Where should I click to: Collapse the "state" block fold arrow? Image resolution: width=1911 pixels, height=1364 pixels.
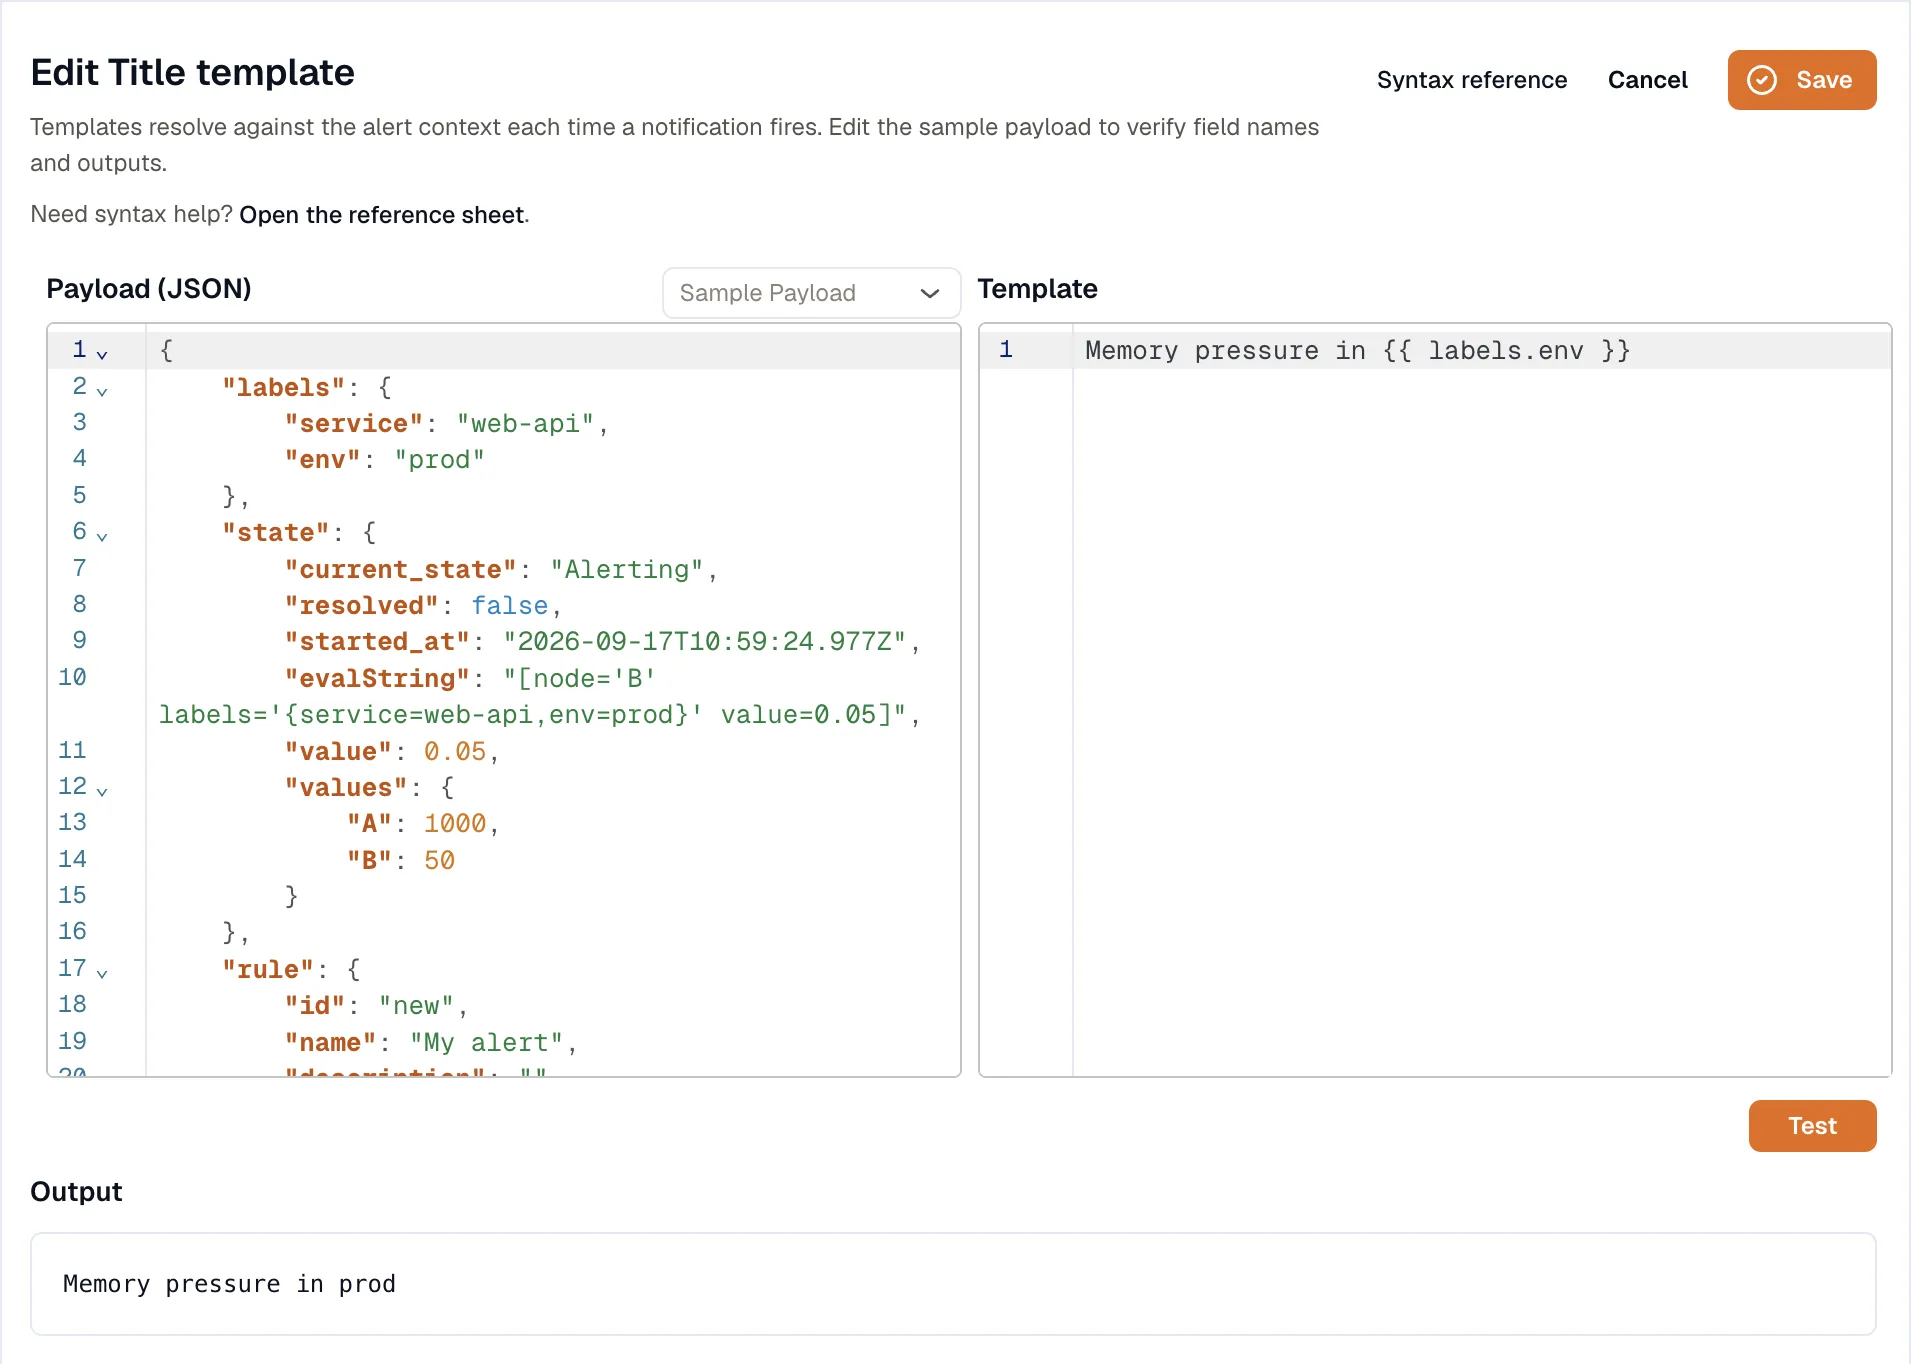click(102, 536)
